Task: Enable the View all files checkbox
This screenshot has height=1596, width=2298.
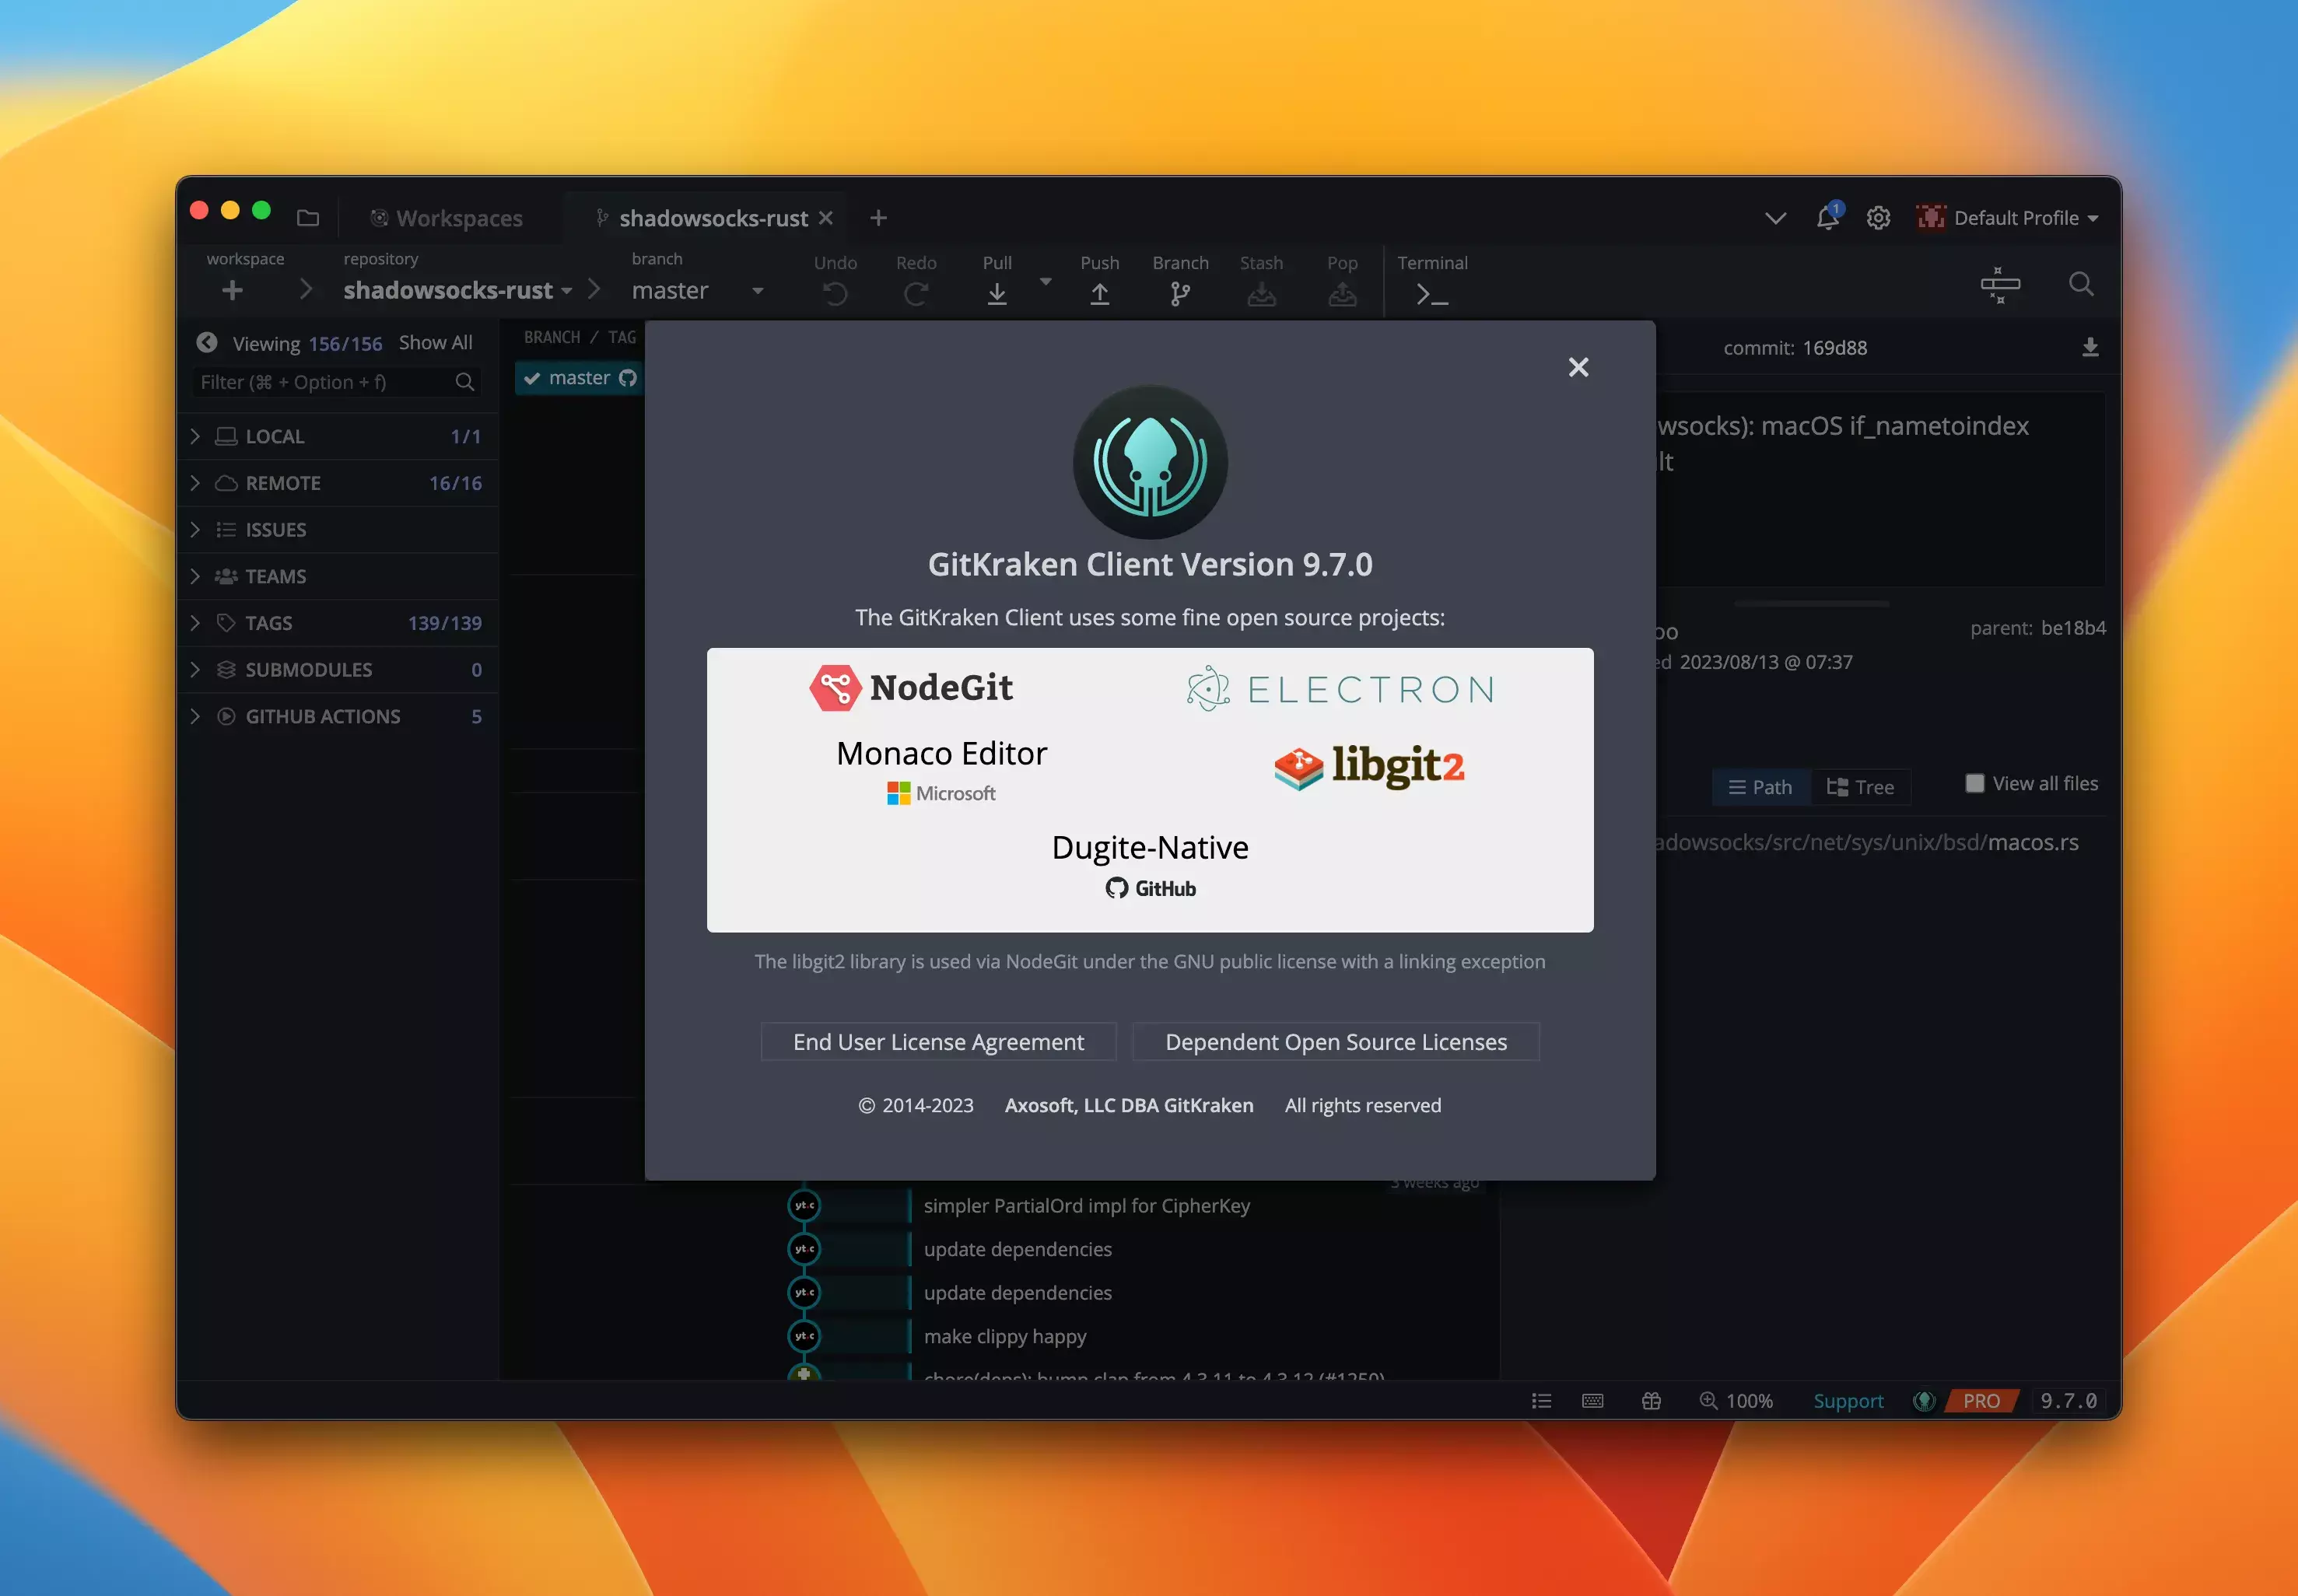Action: [1974, 783]
